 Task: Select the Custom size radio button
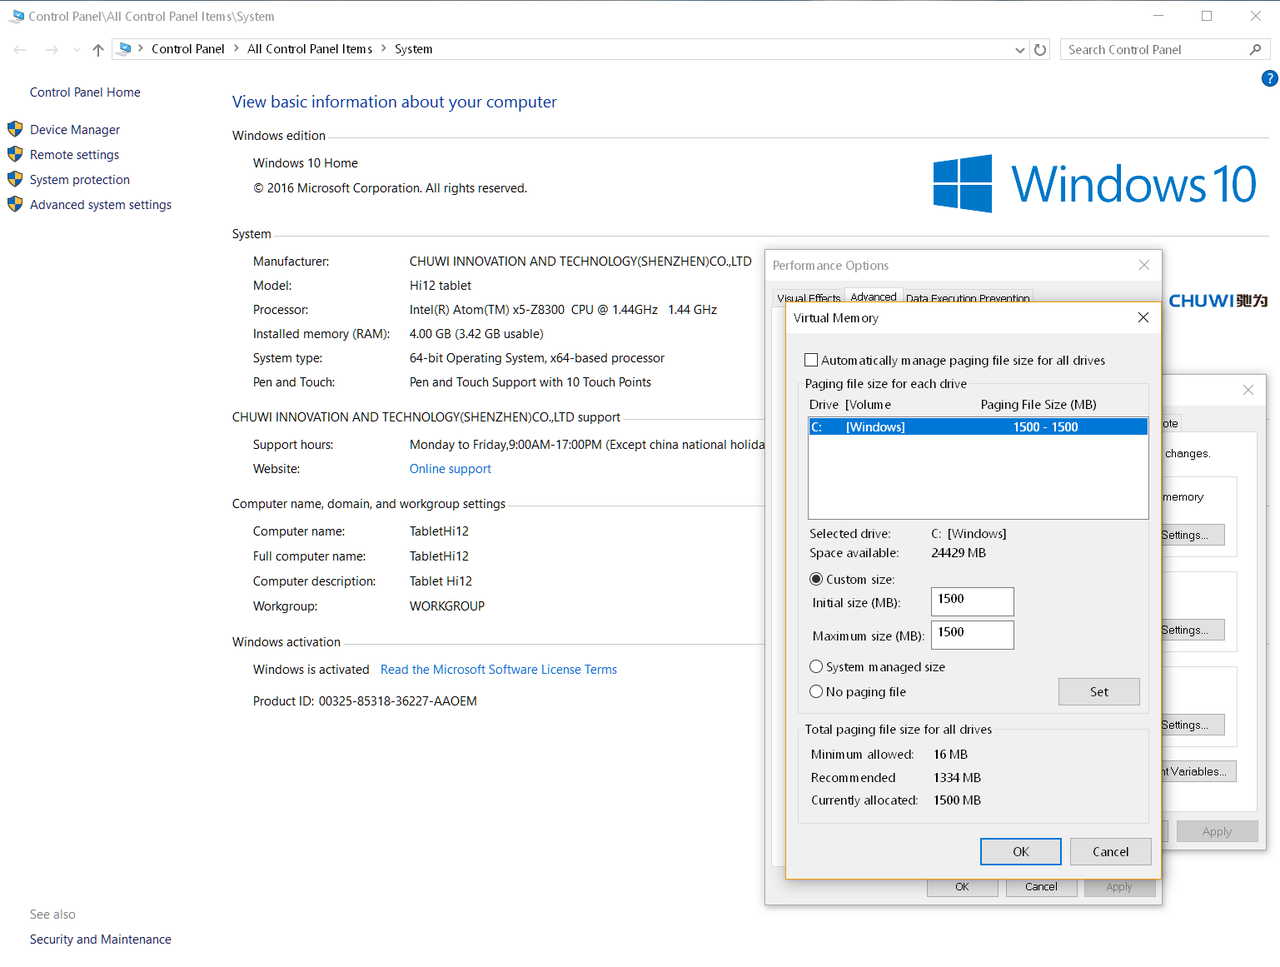click(x=816, y=579)
